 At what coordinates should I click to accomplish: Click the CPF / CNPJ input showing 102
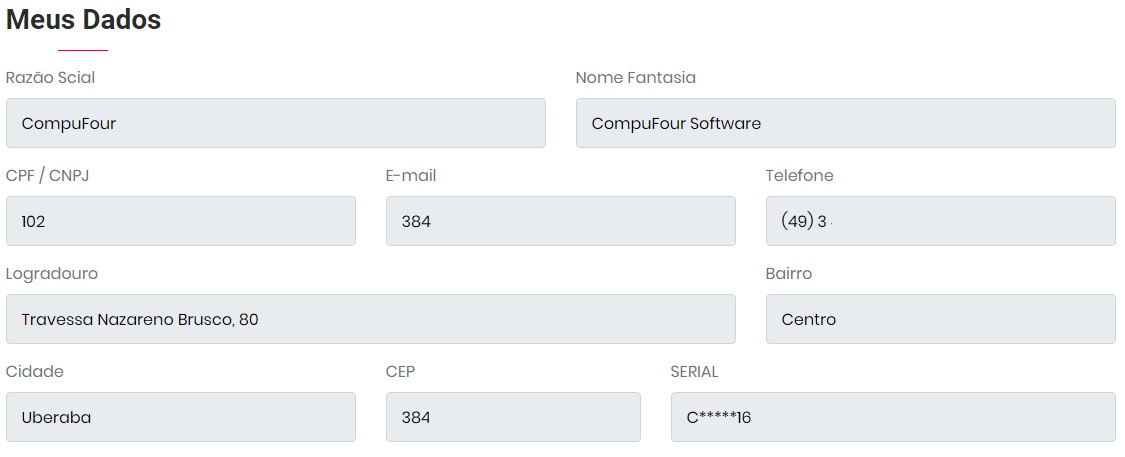point(180,221)
